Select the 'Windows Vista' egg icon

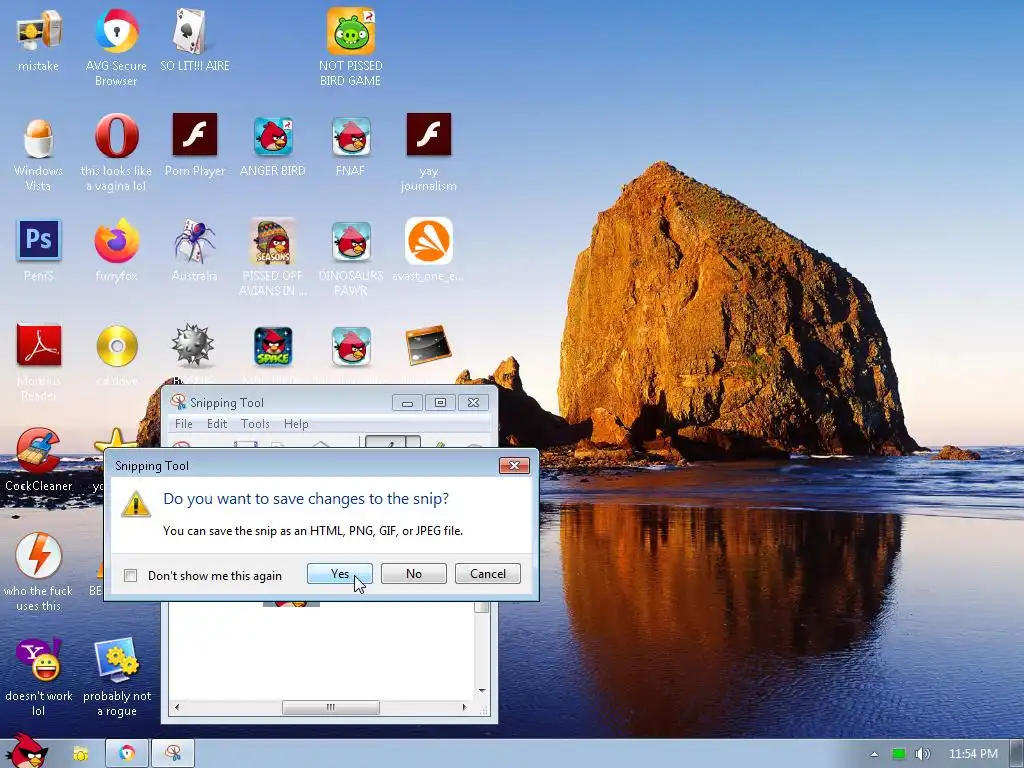[x=39, y=154]
